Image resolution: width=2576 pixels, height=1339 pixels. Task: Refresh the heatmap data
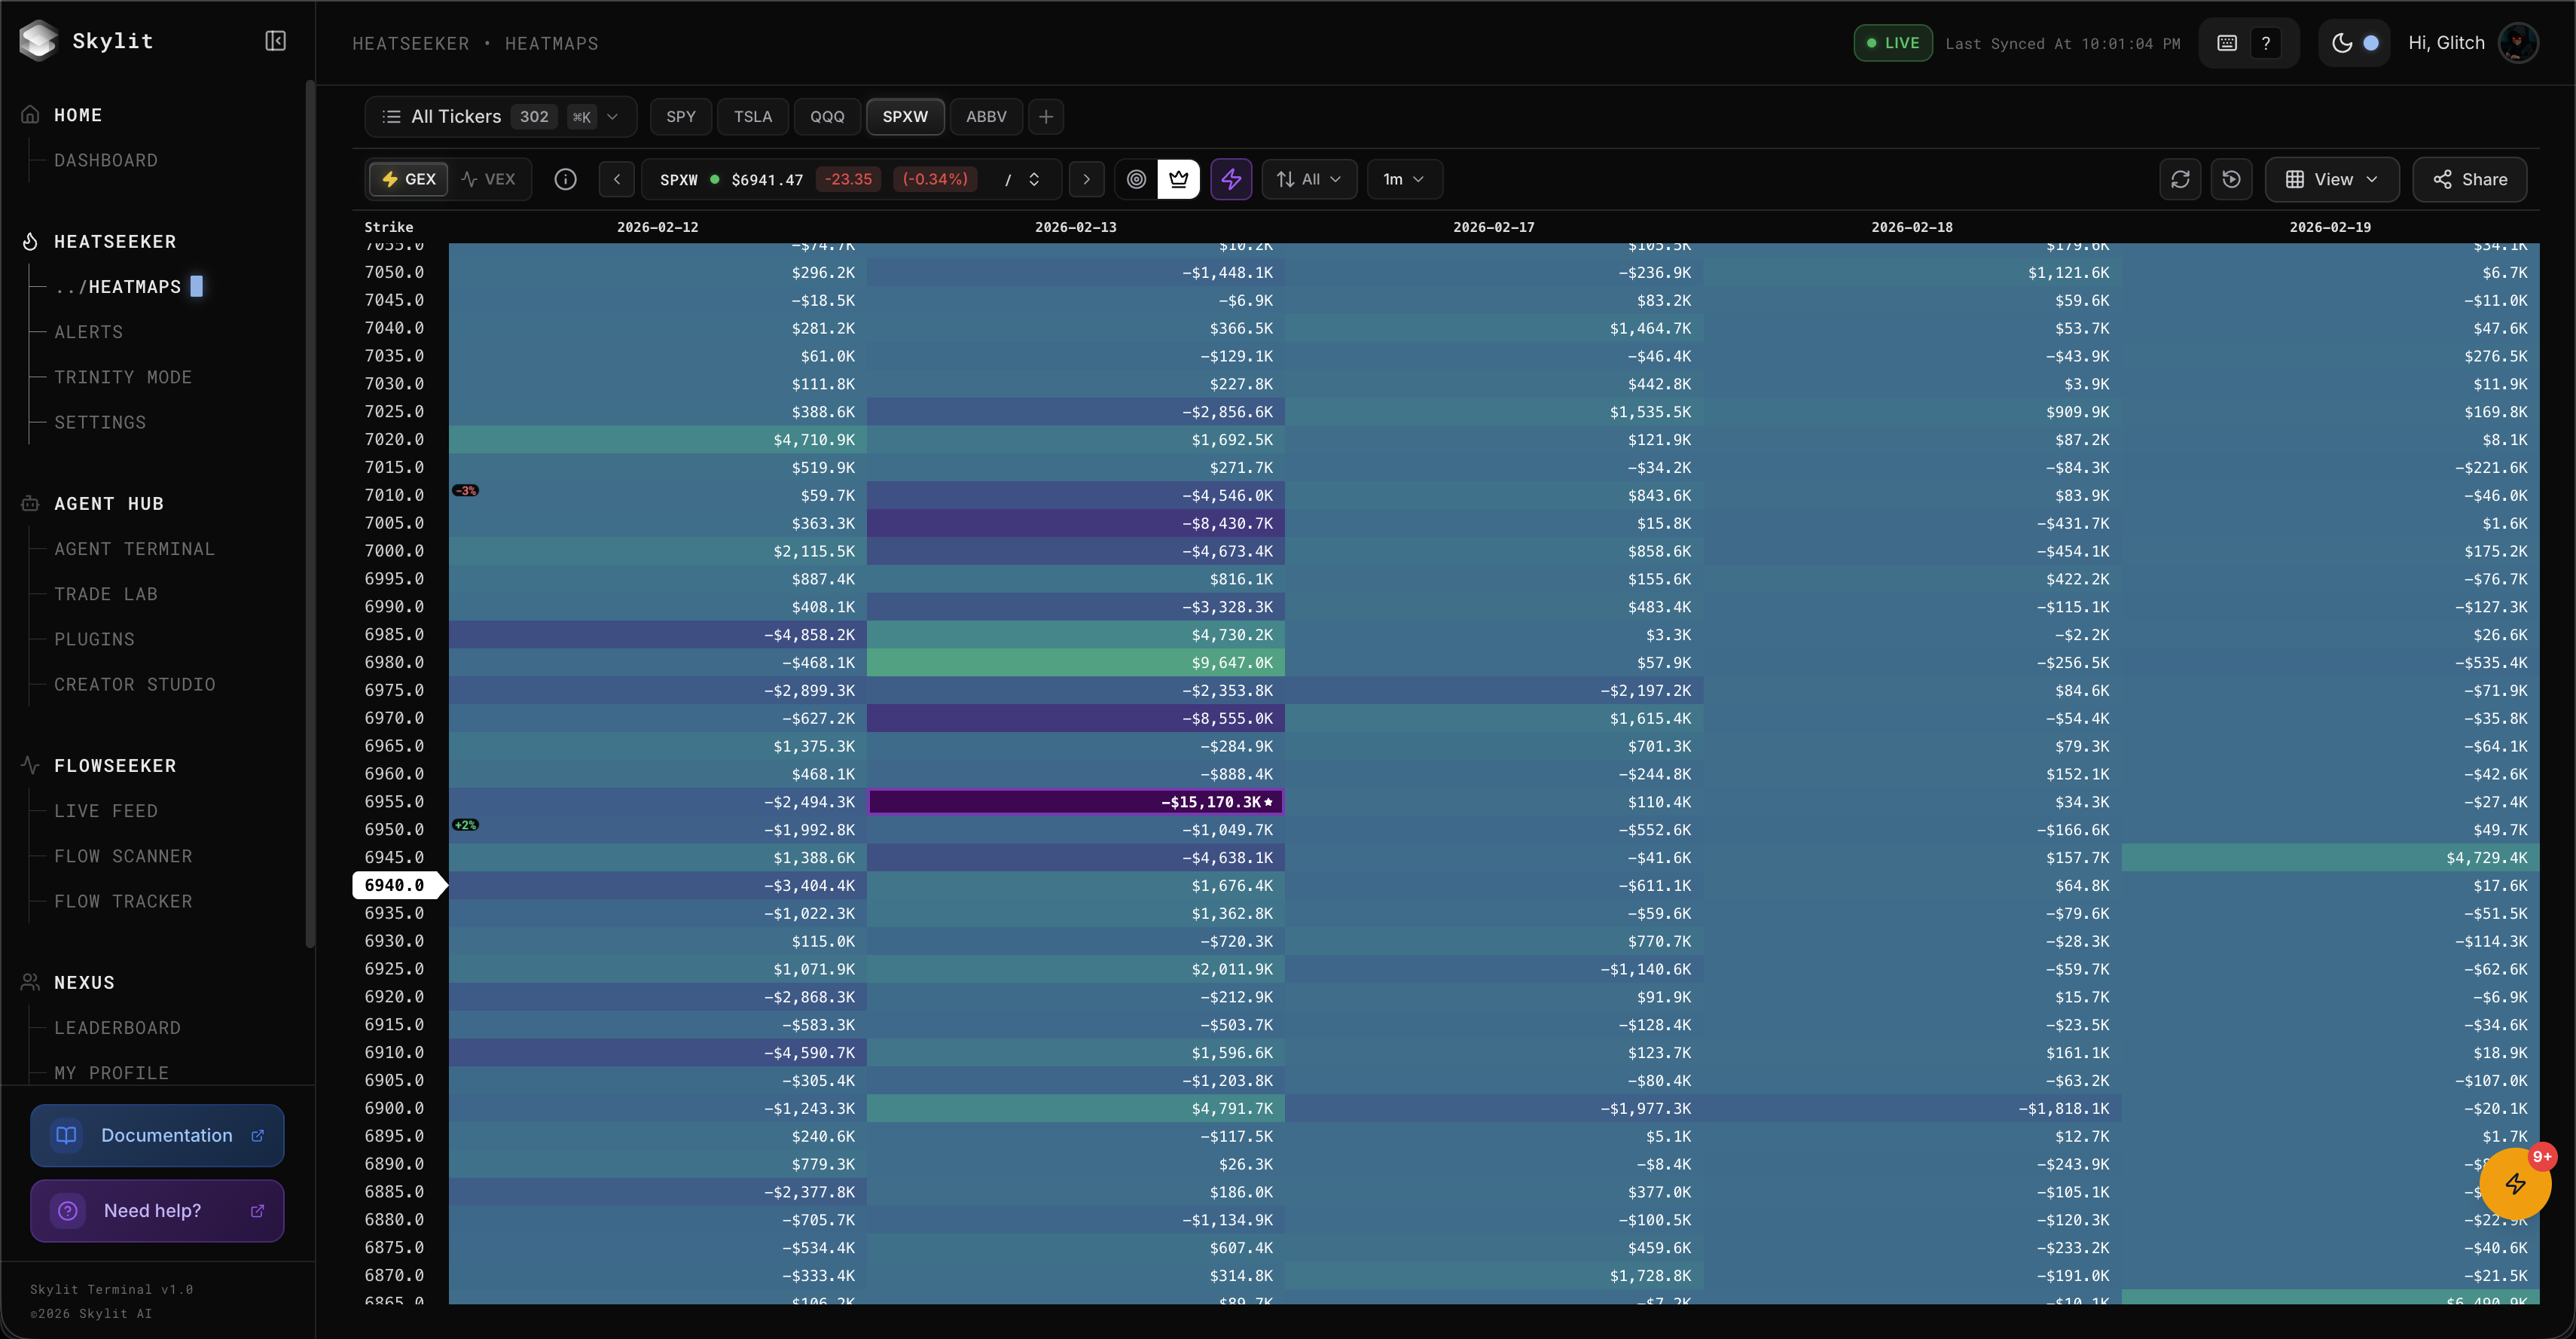2181,179
